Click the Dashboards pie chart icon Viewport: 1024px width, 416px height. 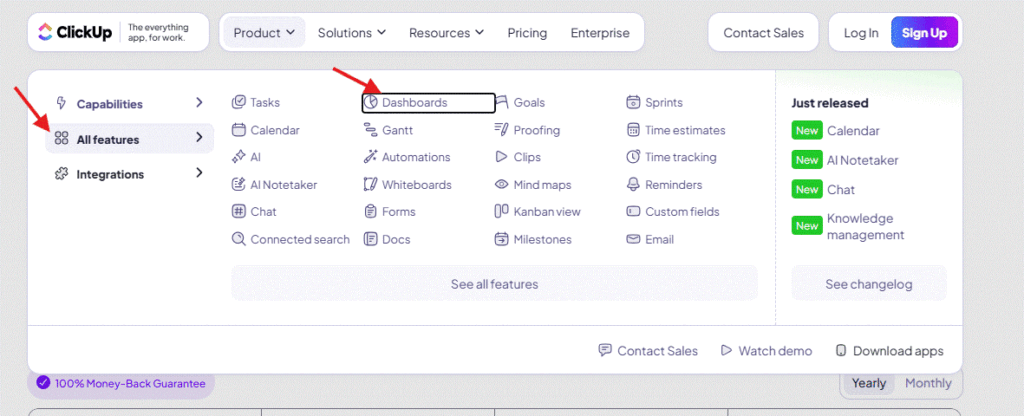(x=371, y=103)
